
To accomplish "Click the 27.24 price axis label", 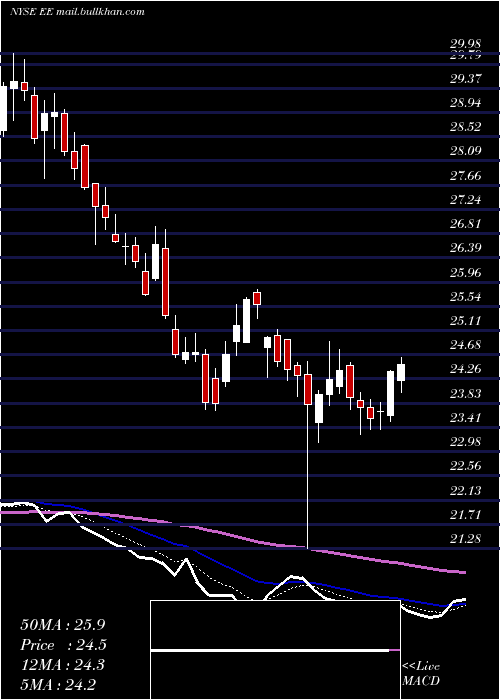I will tap(466, 200).
